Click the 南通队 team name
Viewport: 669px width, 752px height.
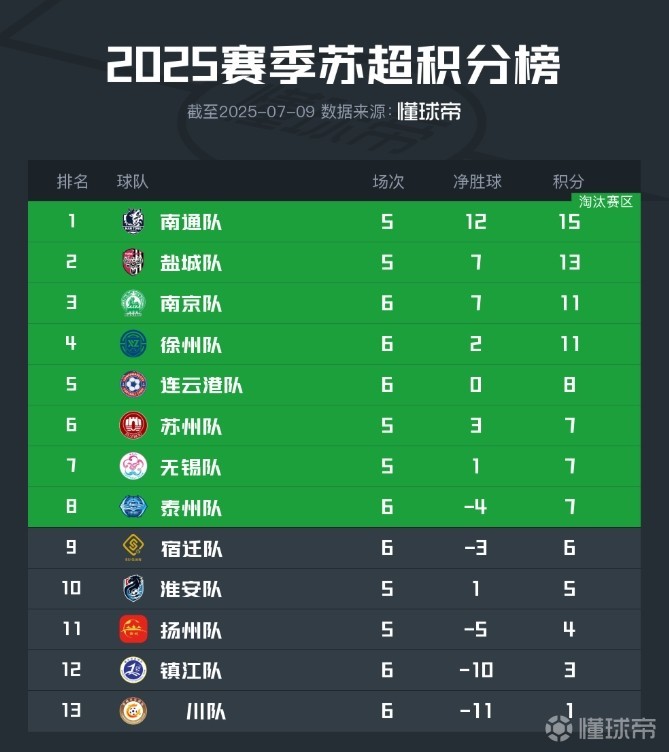point(191,222)
